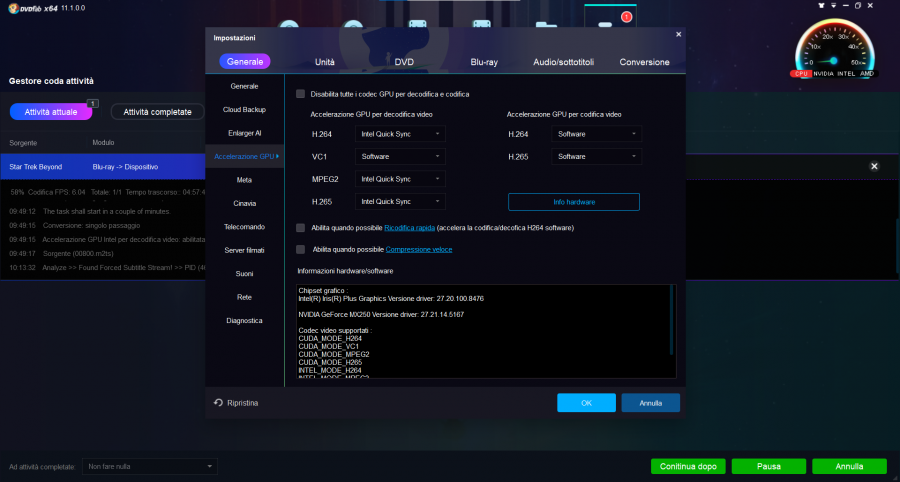Image resolution: width=900 pixels, height=482 pixels.
Task: Open the Attività attuale tab
Action: click(51, 112)
